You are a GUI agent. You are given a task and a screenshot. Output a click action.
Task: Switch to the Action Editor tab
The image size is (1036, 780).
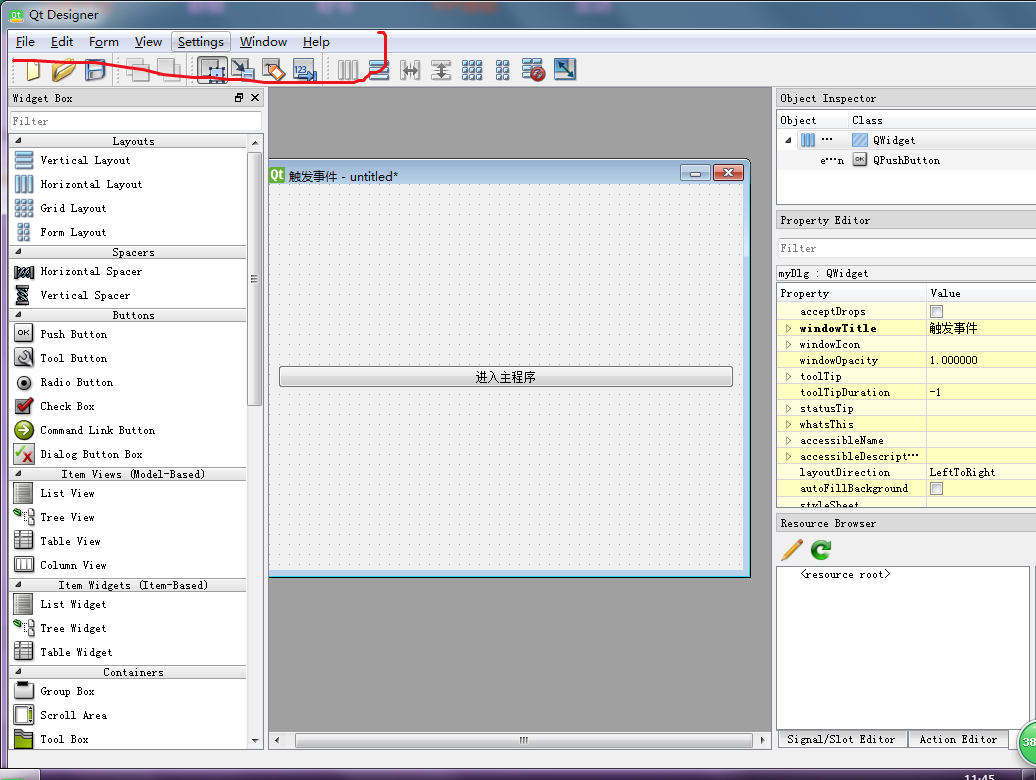tap(958, 739)
